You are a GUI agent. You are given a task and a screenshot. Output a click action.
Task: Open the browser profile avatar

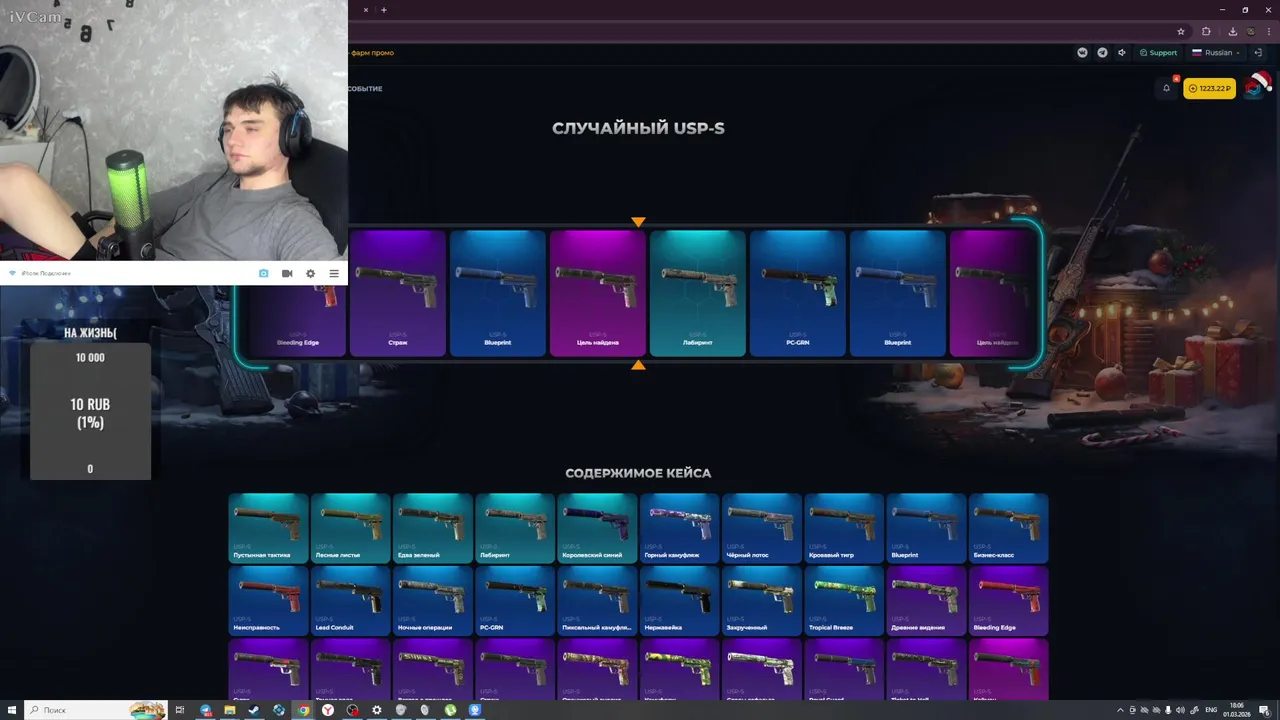pyautogui.click(x=1250, y=31)
